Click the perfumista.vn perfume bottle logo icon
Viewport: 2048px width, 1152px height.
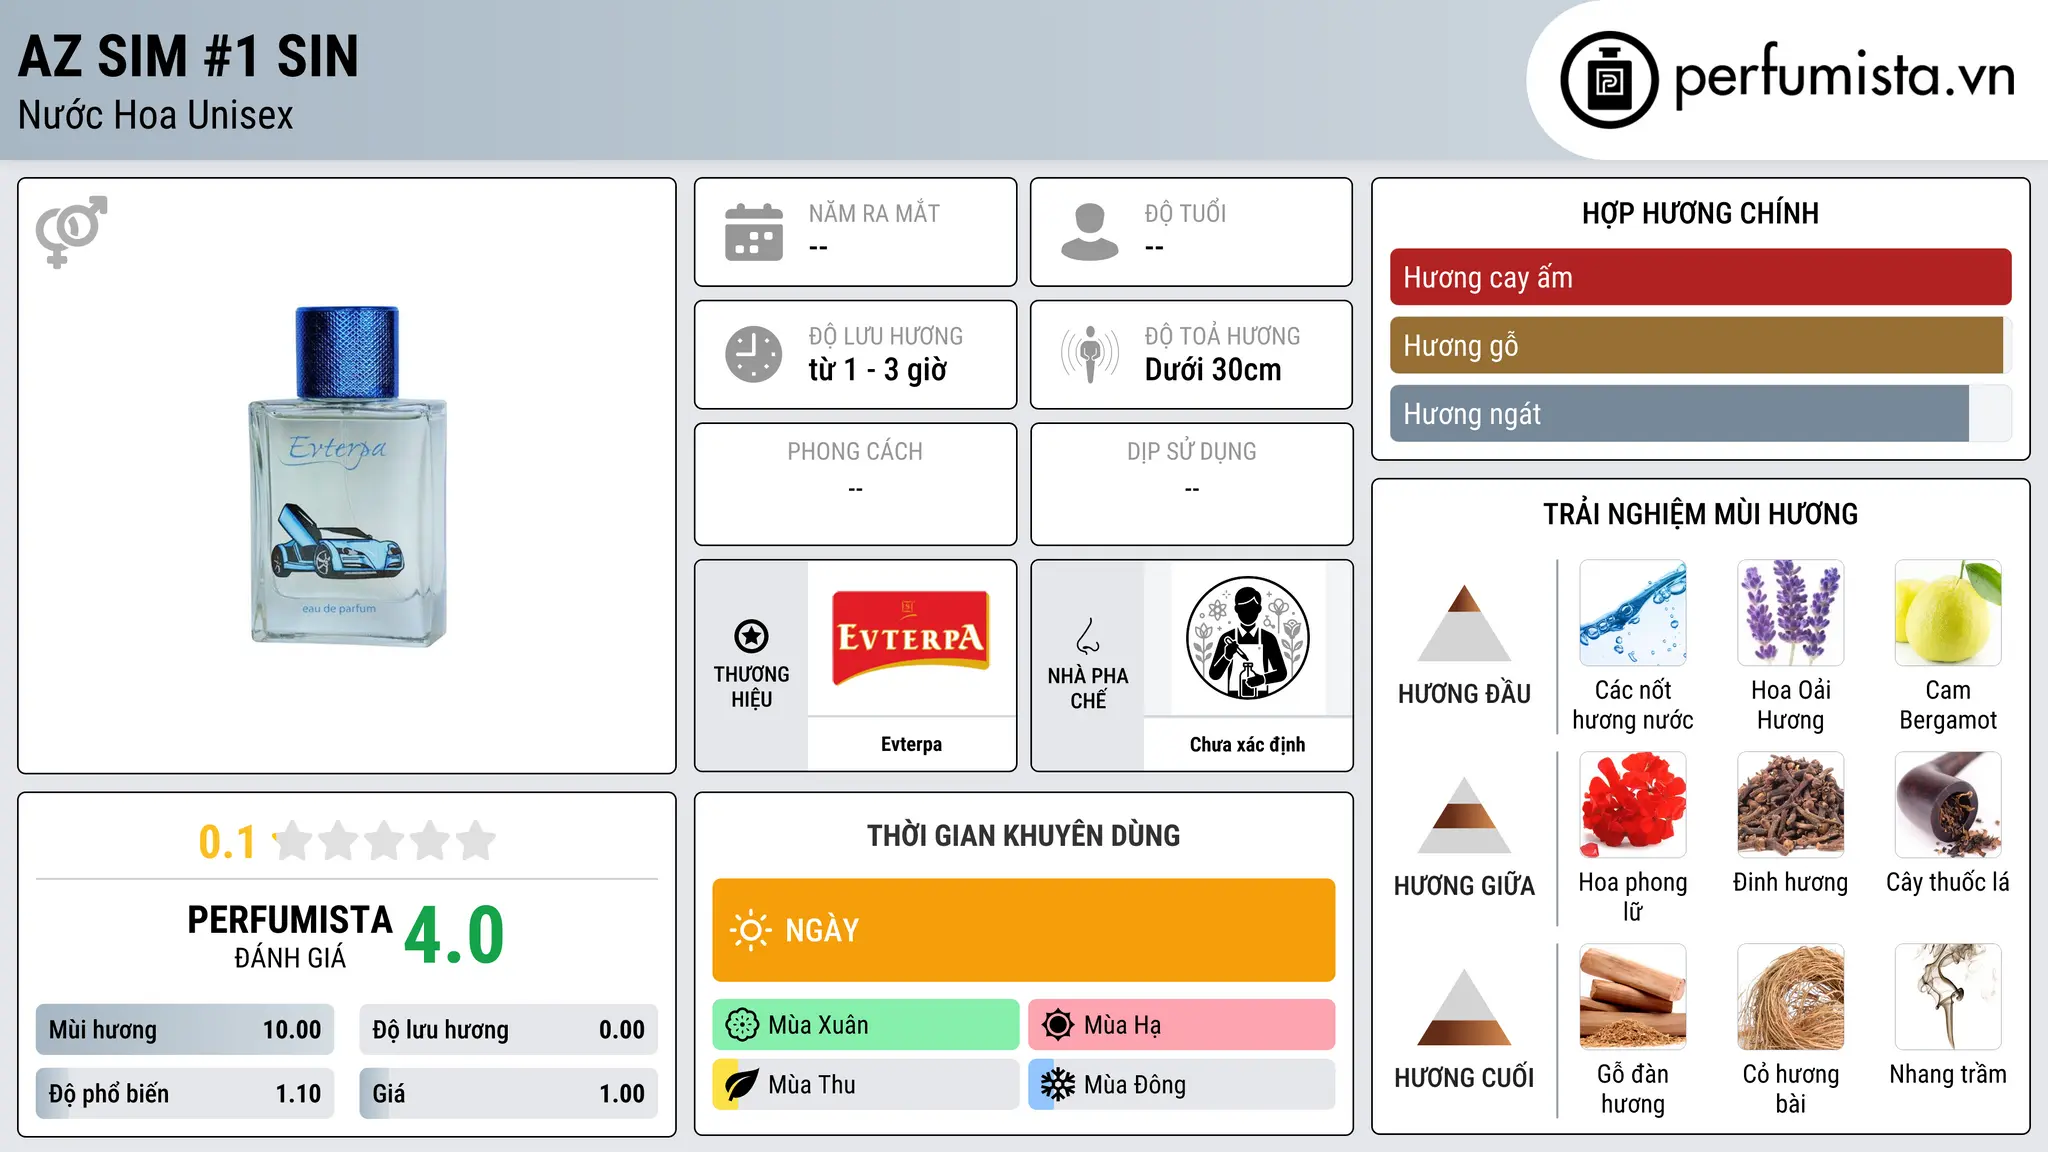(x=1609, y=80)
